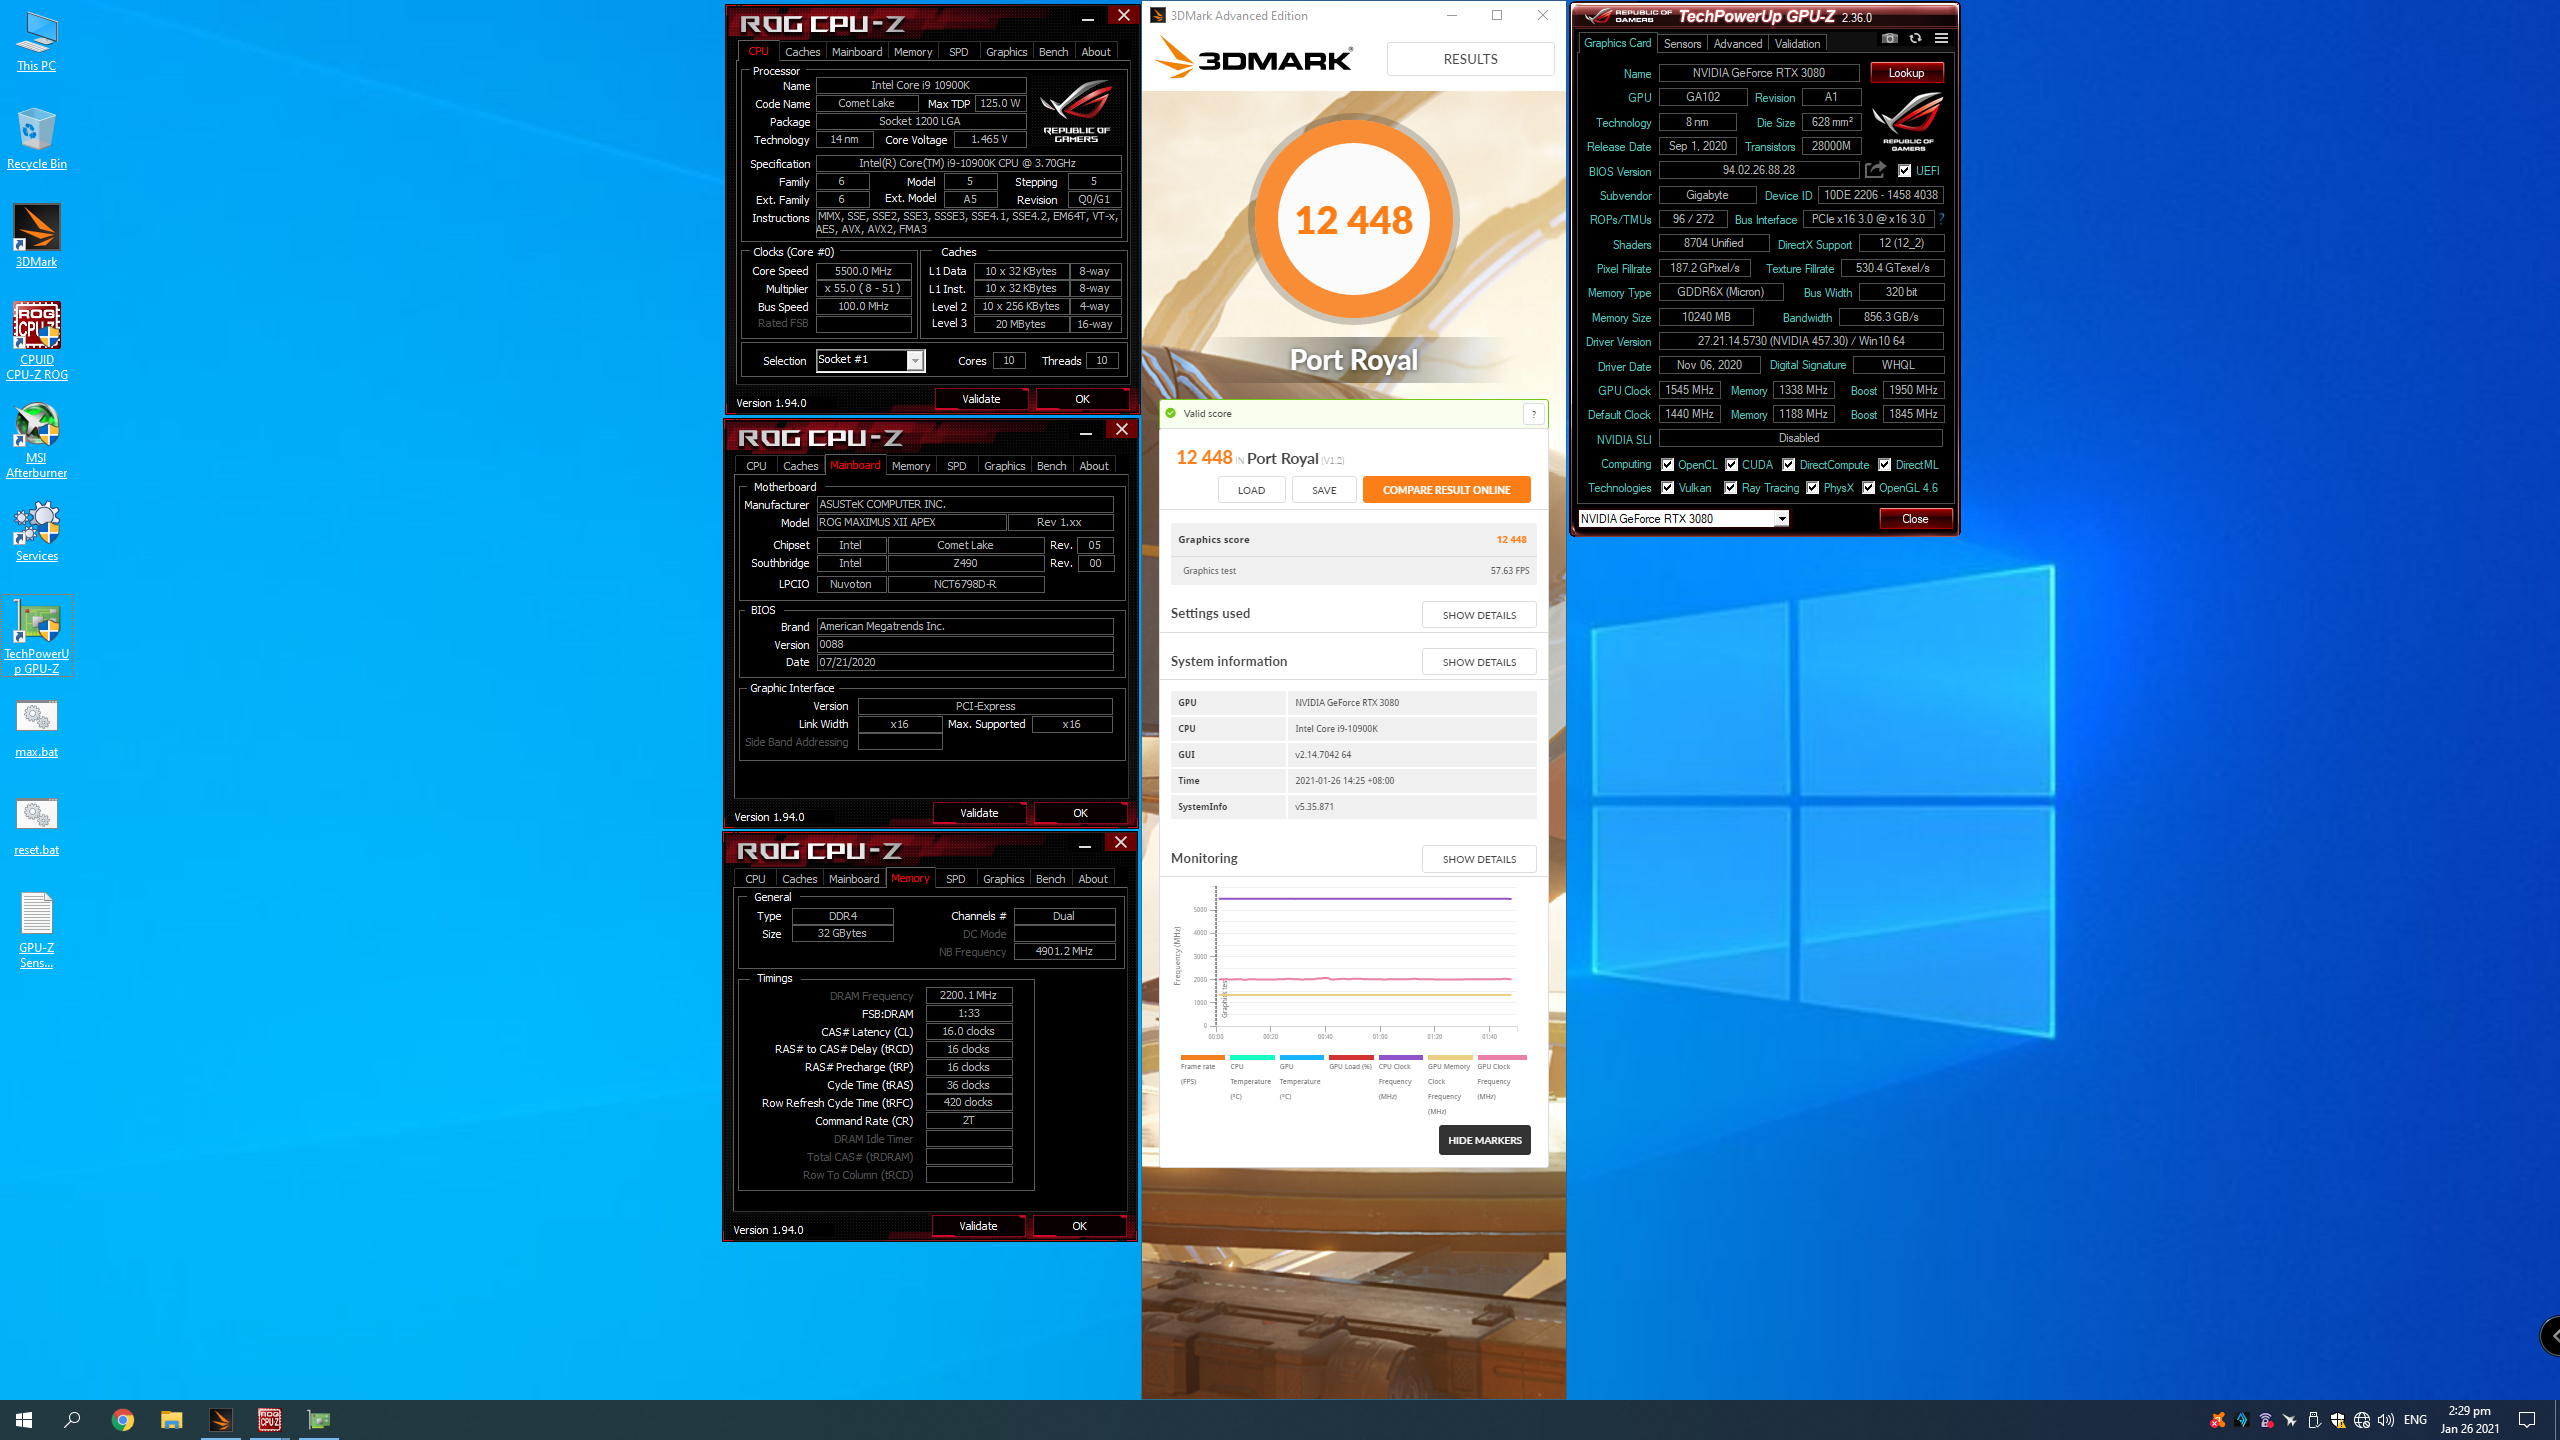Select the TechPowerUp GPU-Z desktop shortcut
The width and height of the screenshot is (2560, 1440).
[37, 636]
